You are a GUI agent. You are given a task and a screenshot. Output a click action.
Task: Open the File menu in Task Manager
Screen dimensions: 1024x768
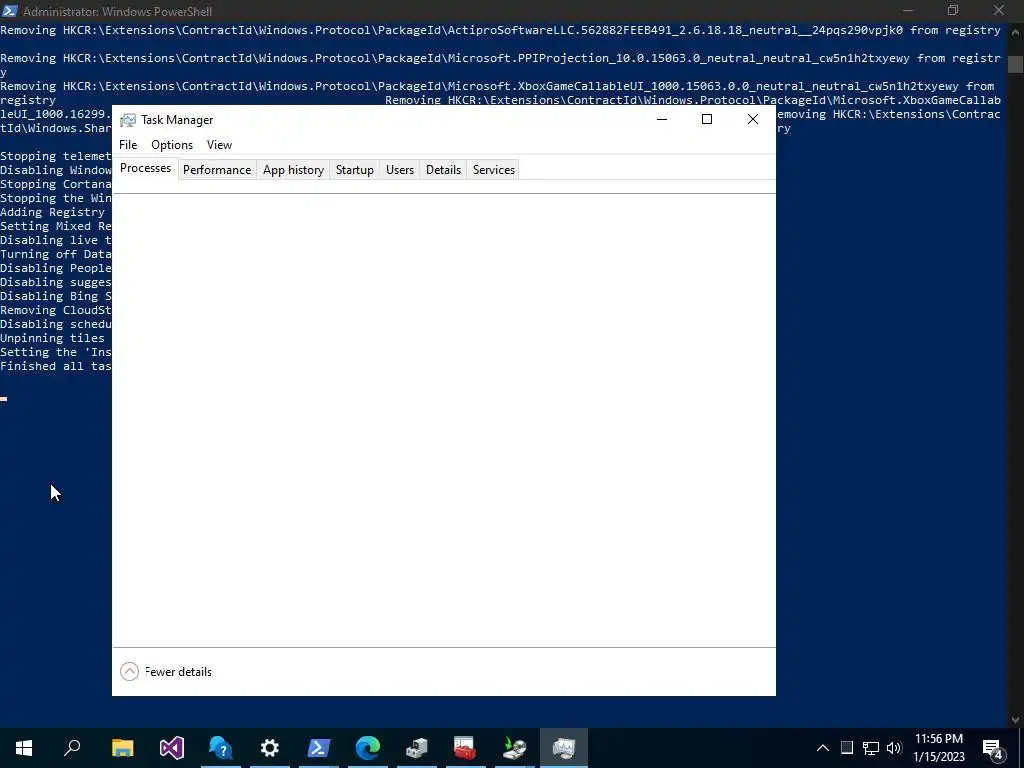128,145
